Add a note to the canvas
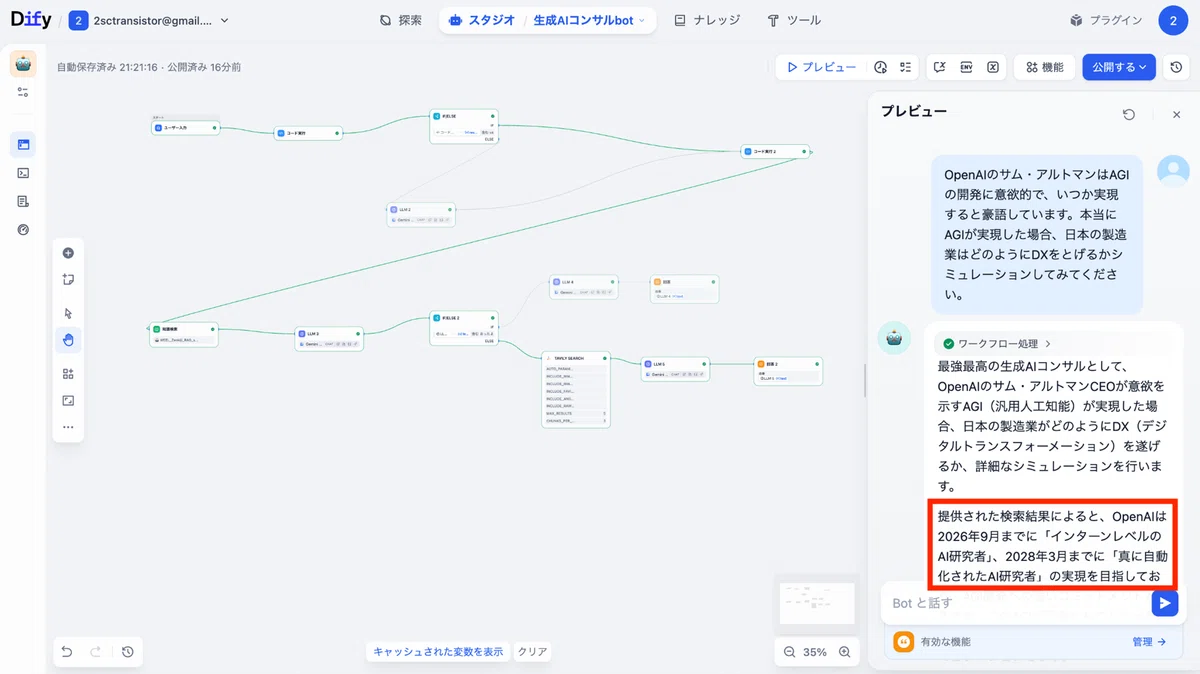 [68, 280]
